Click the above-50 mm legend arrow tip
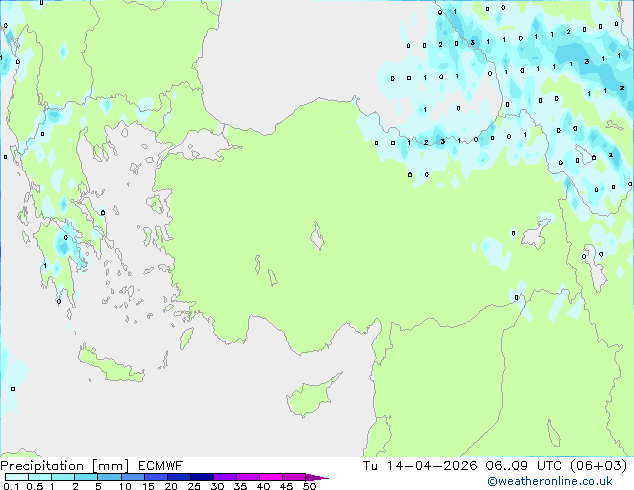 317,477
